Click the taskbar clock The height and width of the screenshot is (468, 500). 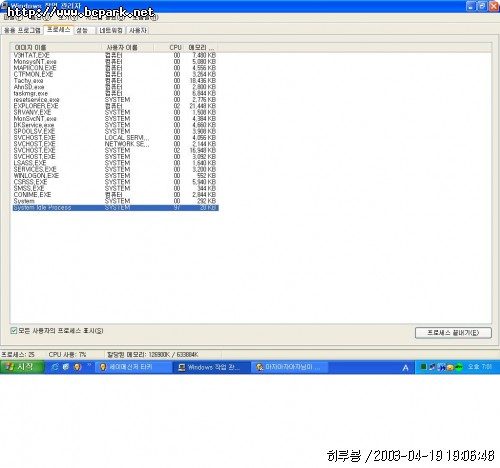tap(480, 367)
